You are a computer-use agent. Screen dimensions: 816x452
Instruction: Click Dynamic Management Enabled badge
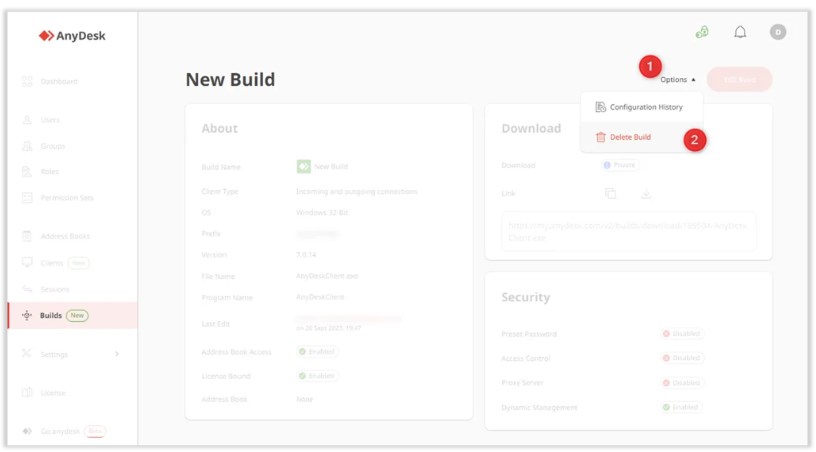coord(681,407)
